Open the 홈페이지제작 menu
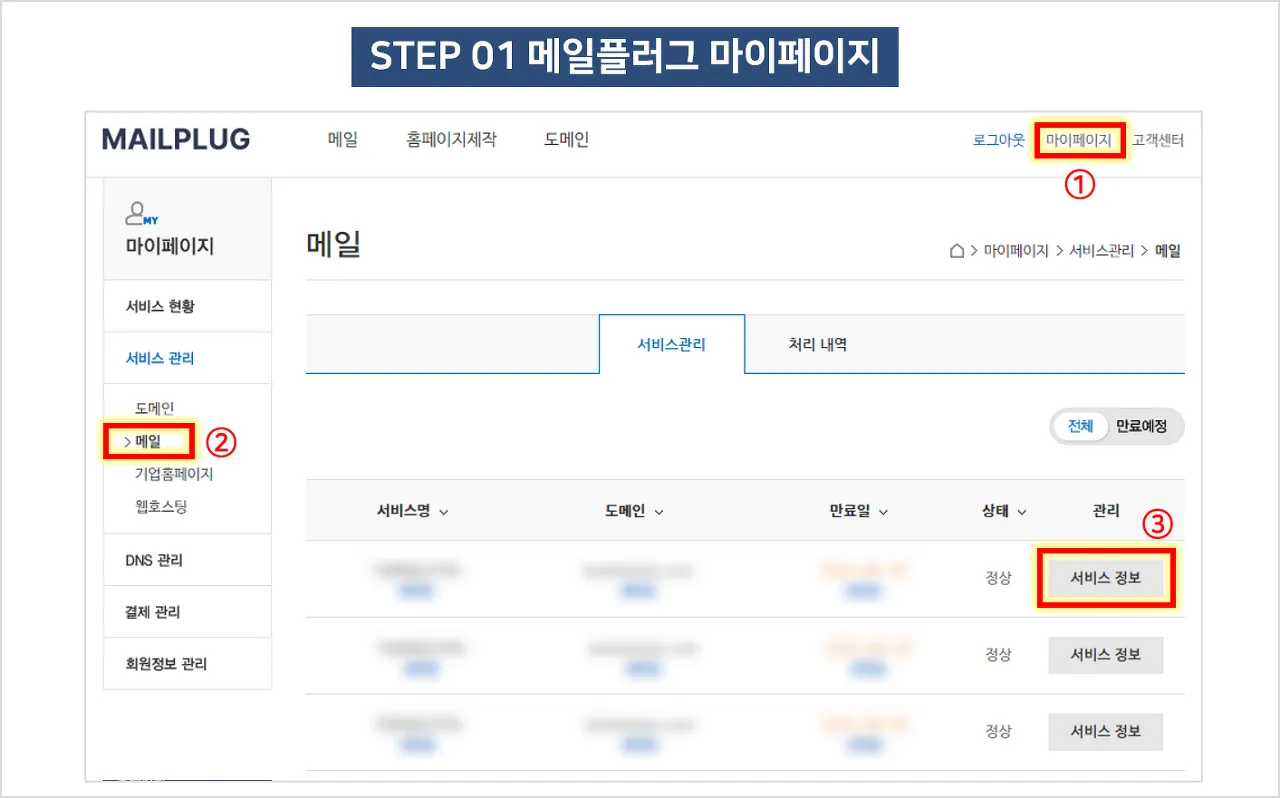Image resolution: width=1280 pixels, height=798 pixels. coord(451,140)
